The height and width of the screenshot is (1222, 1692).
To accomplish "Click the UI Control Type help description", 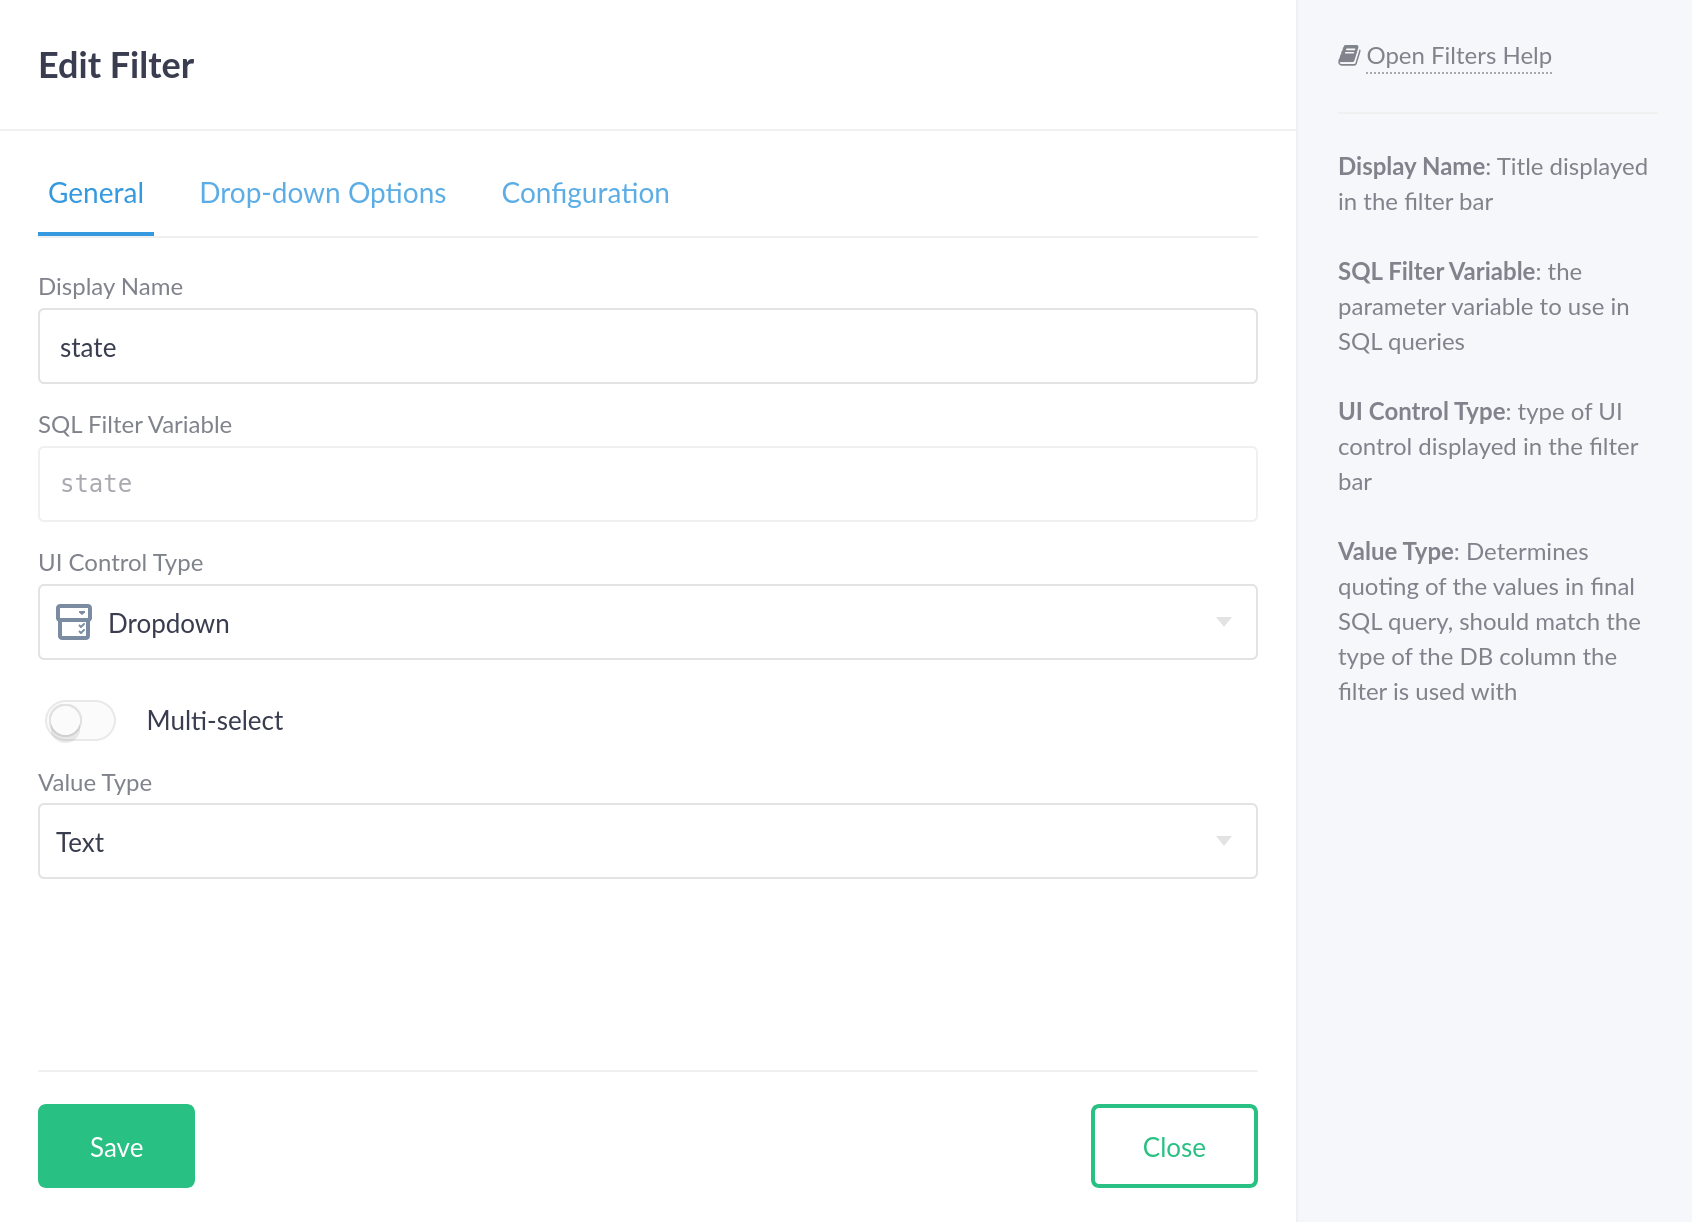I will (1488, 447).
